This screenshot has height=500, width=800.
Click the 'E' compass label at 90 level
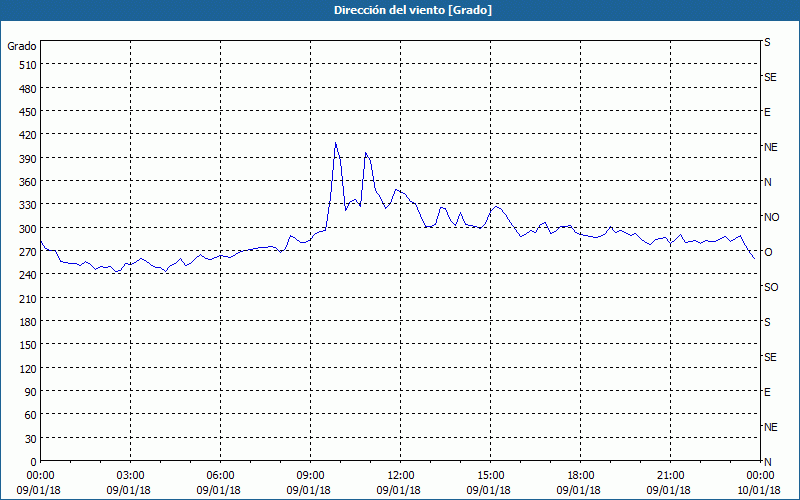(x=767, y=392)
